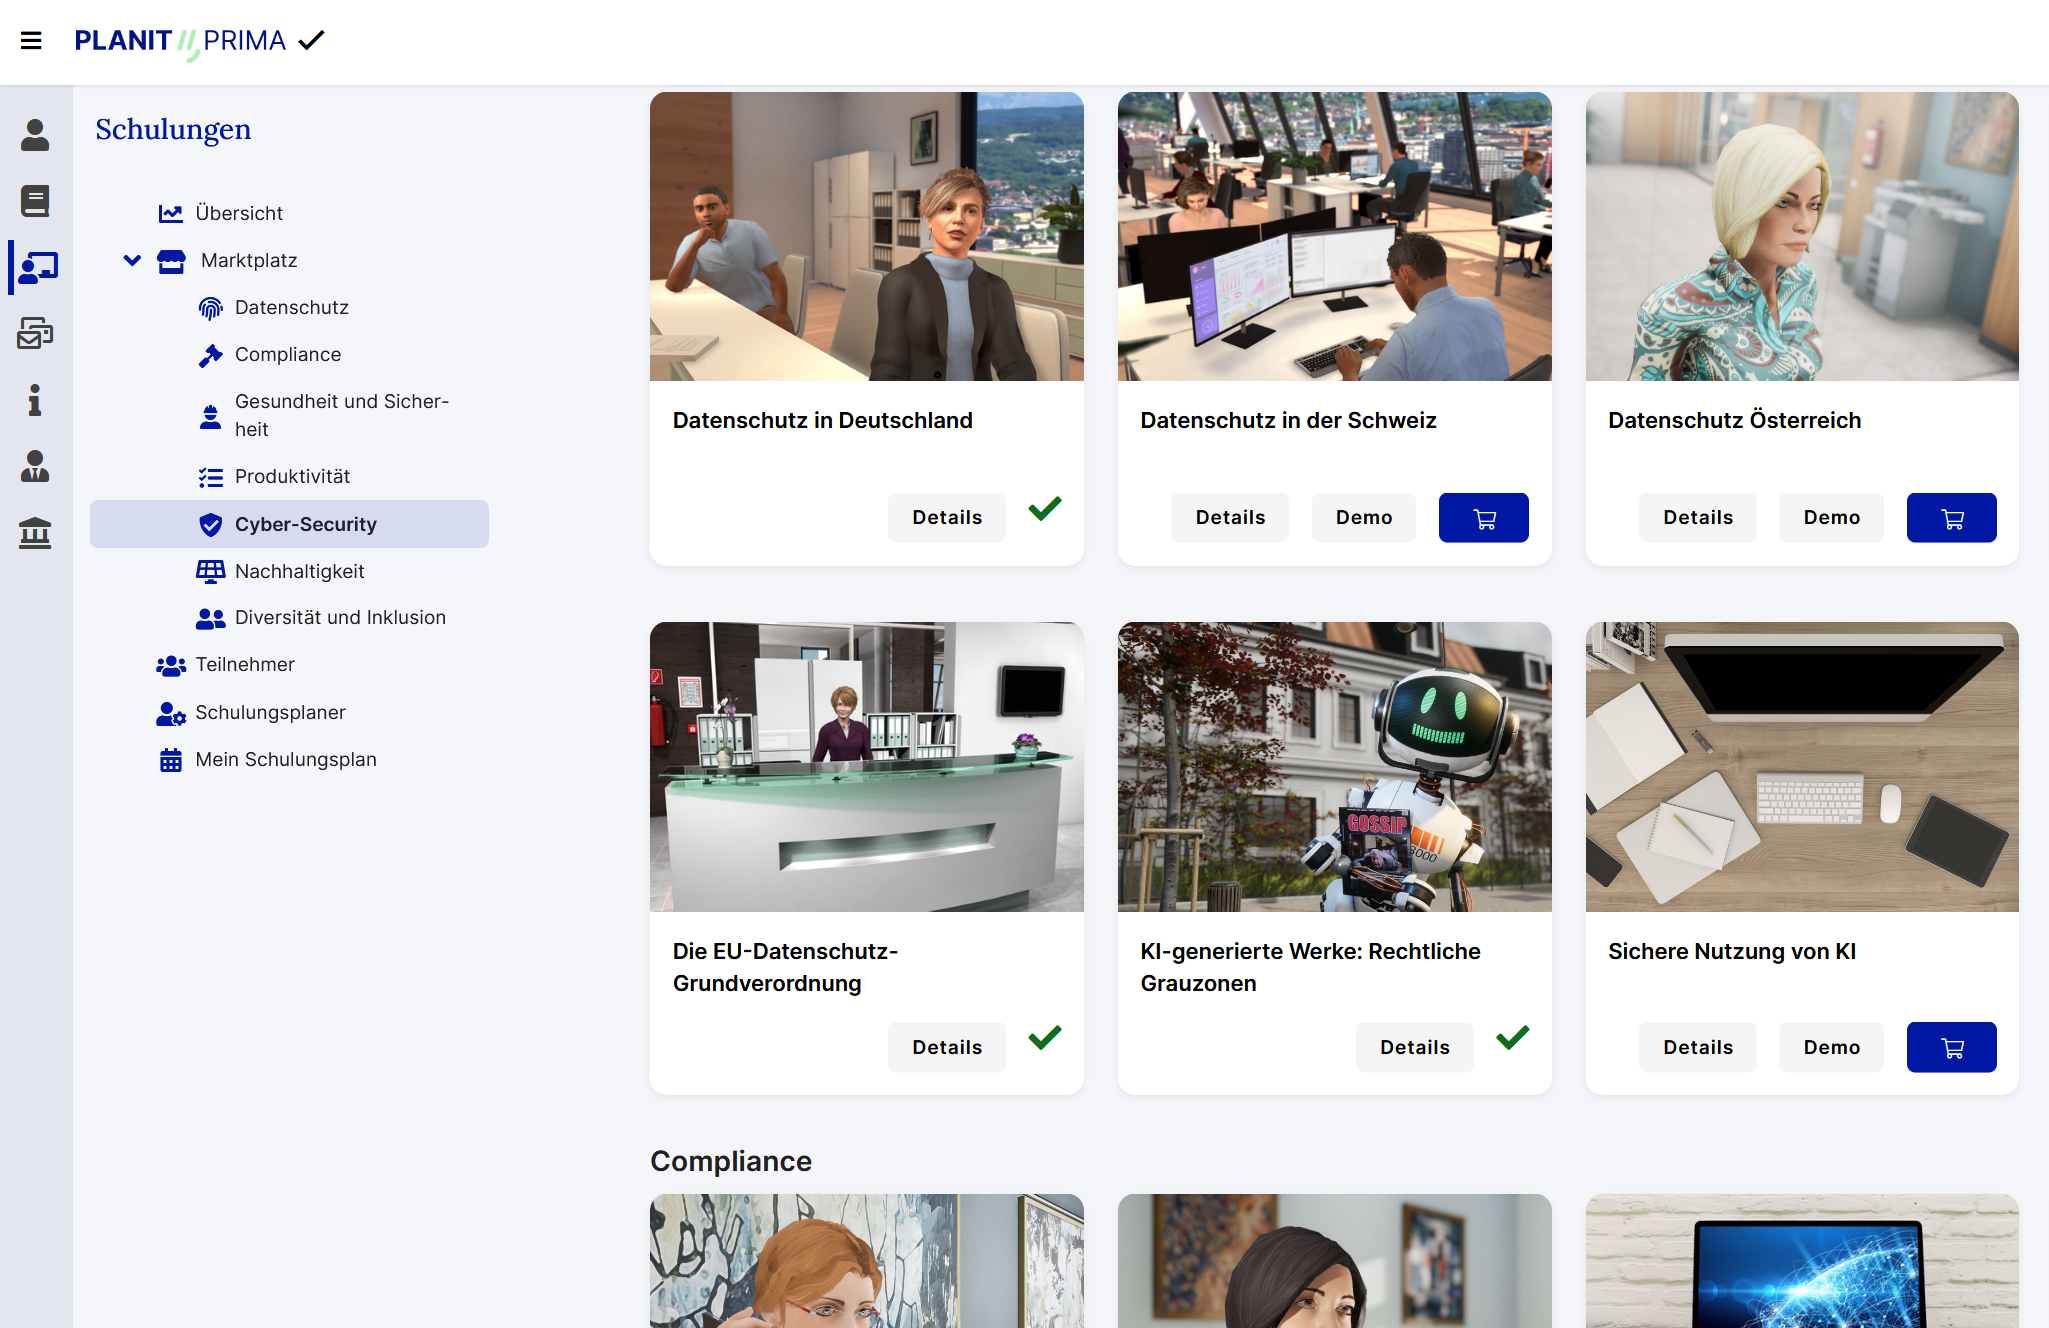Select Gesundheit und Sicherheit category
This screenshot has width=2049, height=1328.
point(342,415)
